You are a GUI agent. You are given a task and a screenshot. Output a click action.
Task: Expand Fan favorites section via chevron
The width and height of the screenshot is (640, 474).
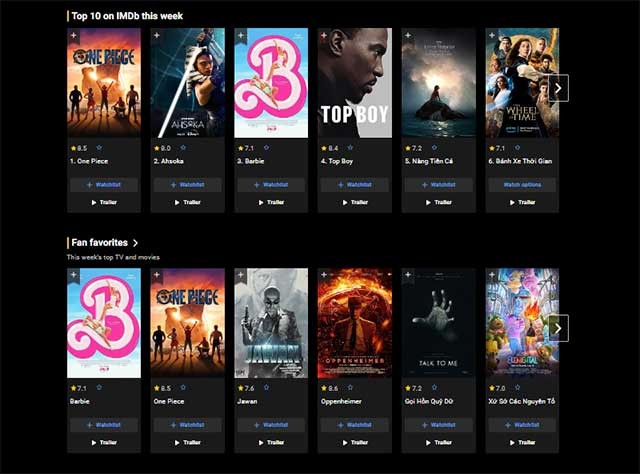[136, 243]
